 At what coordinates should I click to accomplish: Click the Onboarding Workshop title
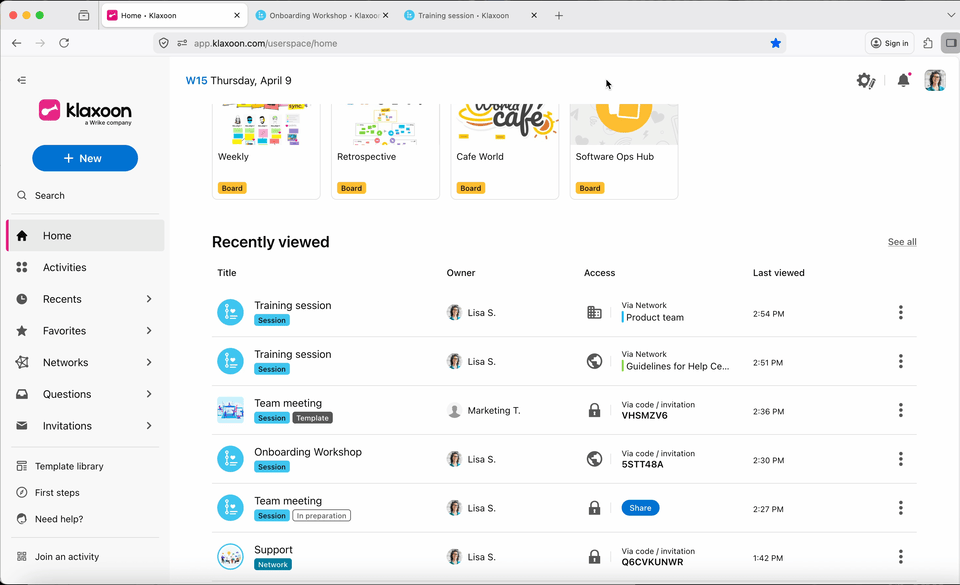(308, 452)
